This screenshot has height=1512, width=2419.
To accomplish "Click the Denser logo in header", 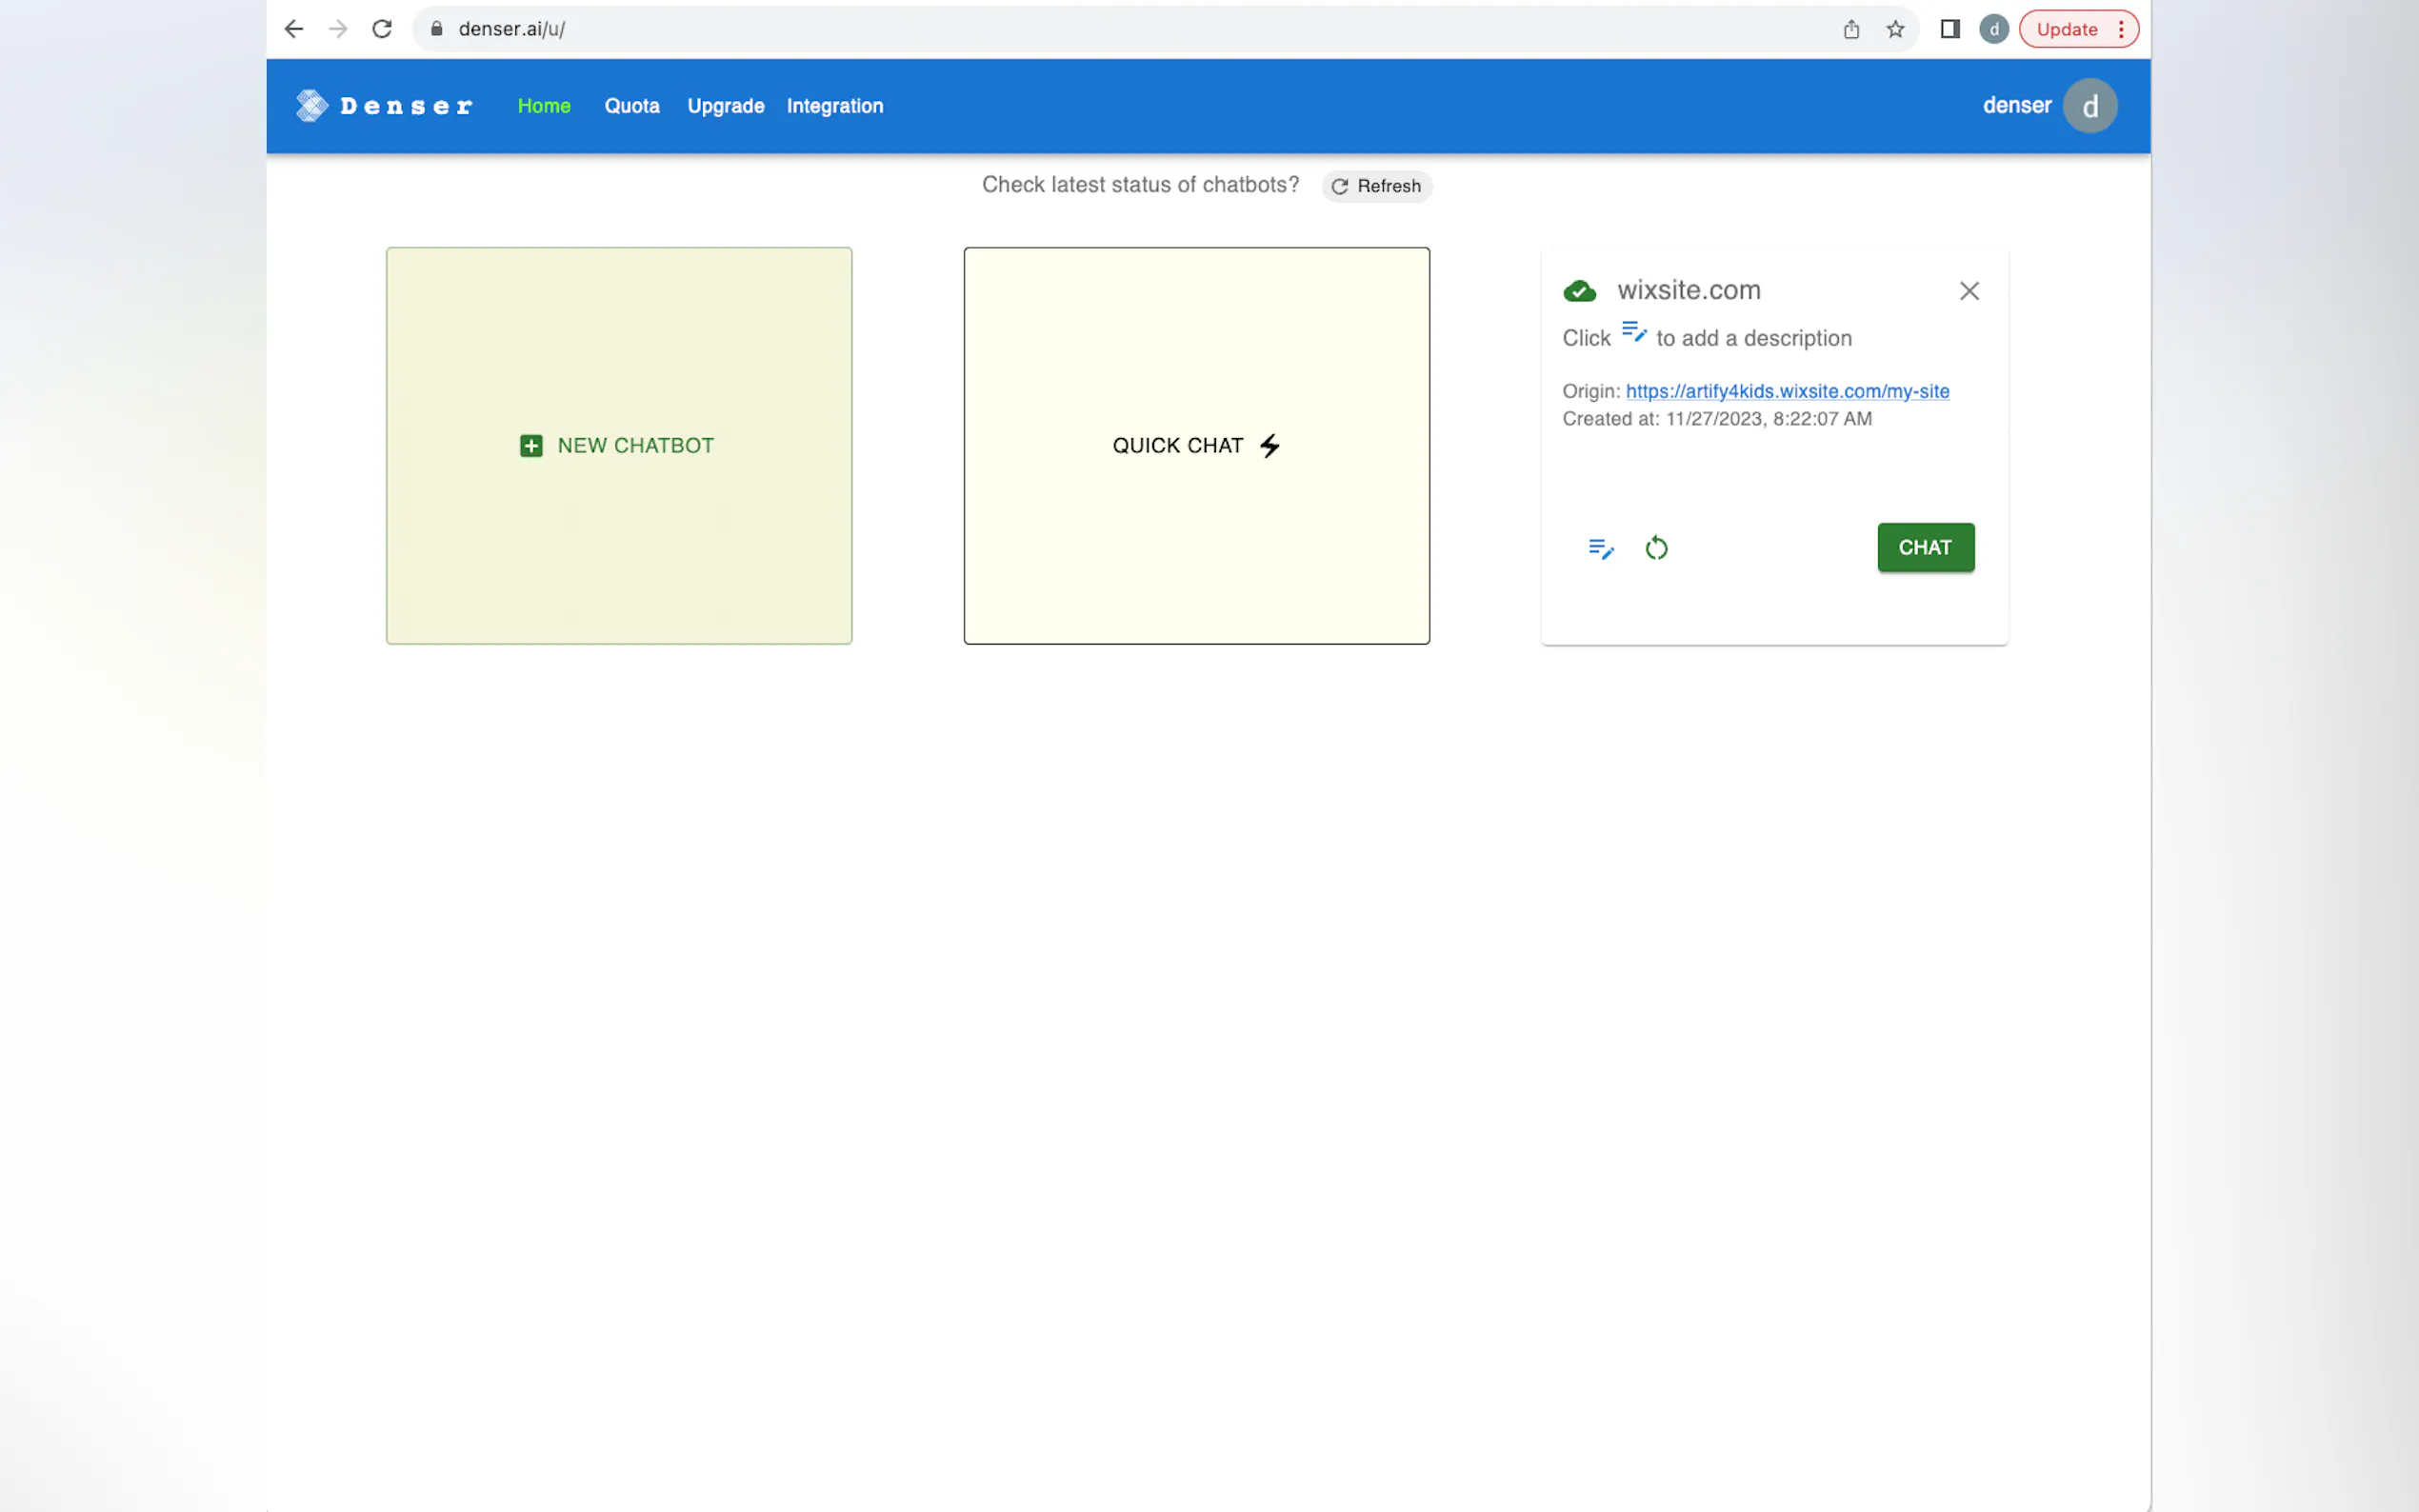I will (x=384, y=106).
